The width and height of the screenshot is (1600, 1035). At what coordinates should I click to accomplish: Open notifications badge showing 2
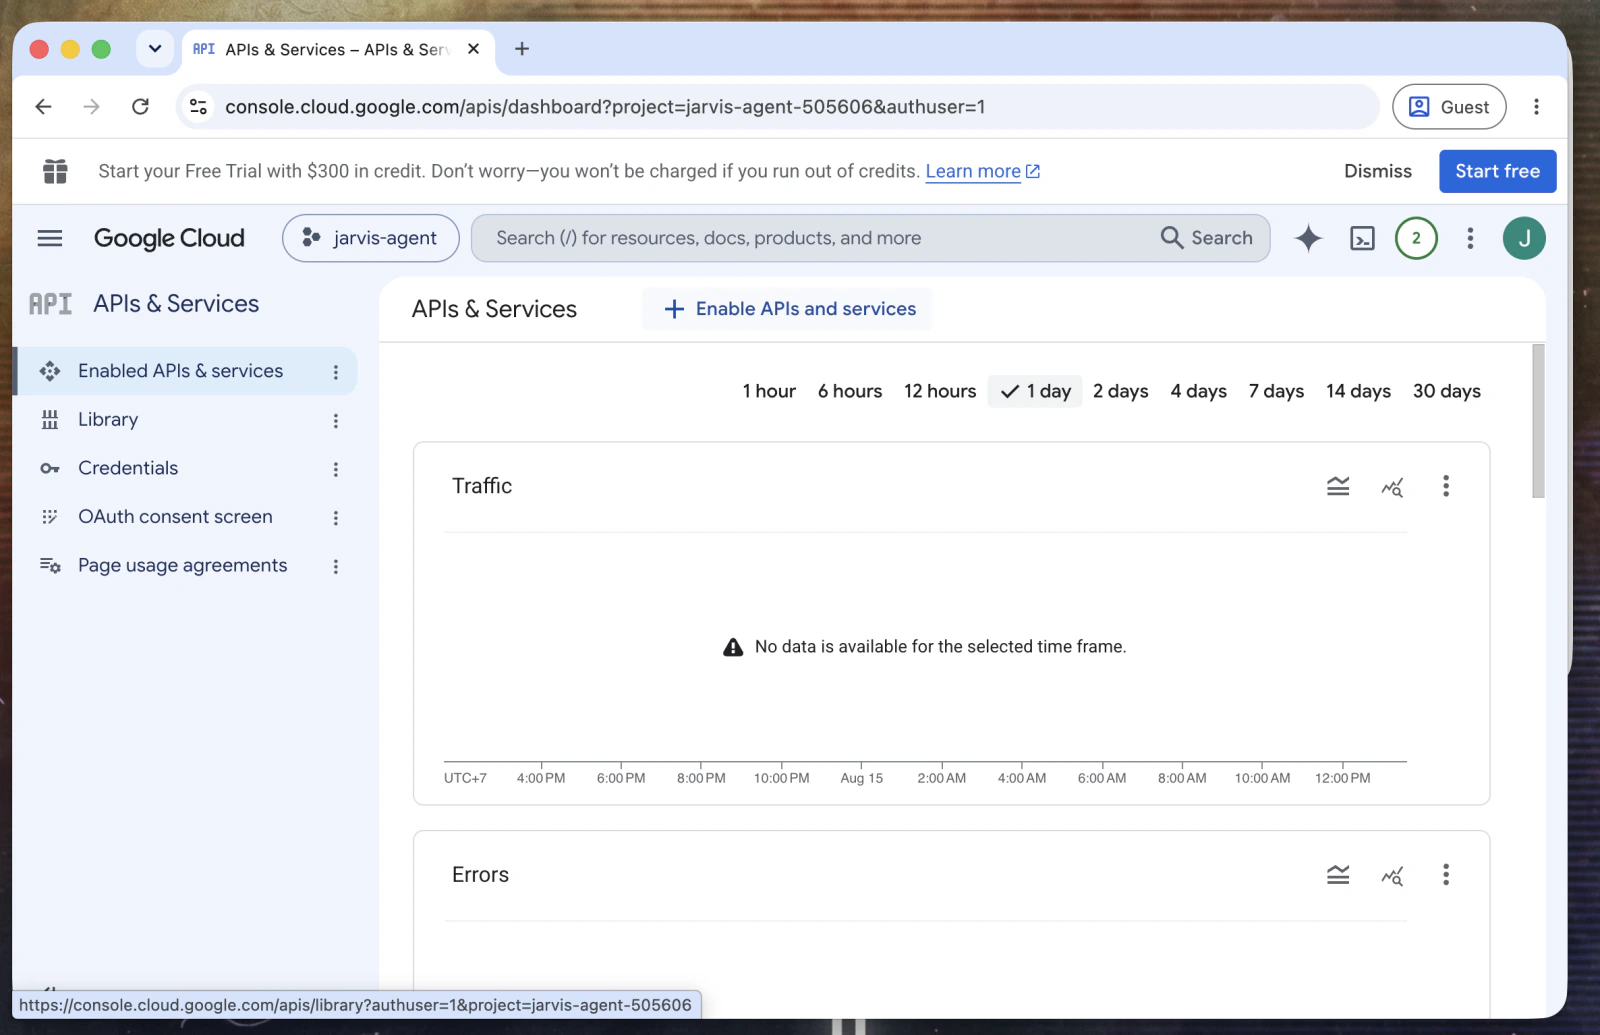[x=1416, y=238]
